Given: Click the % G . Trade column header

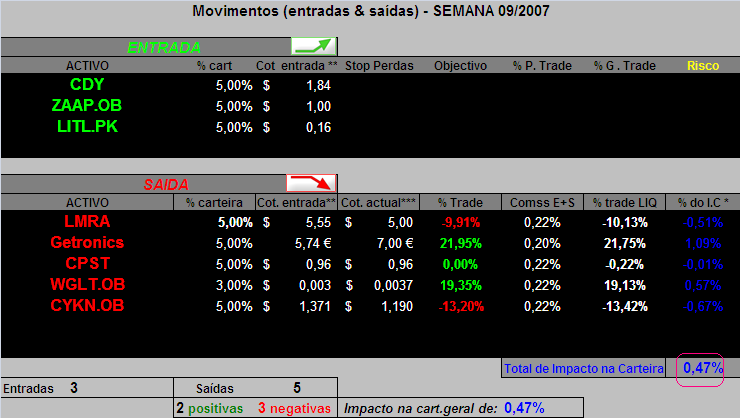Looking at the screenshot, I should (x=624, y=66).
